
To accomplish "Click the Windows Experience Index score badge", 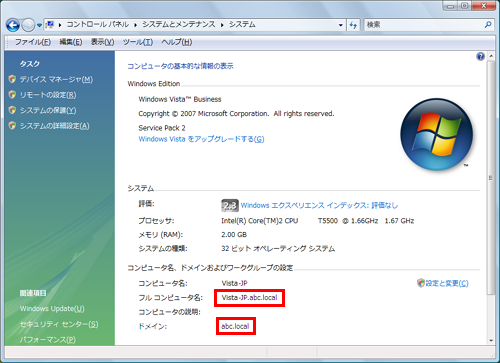I will click(230, 206).
